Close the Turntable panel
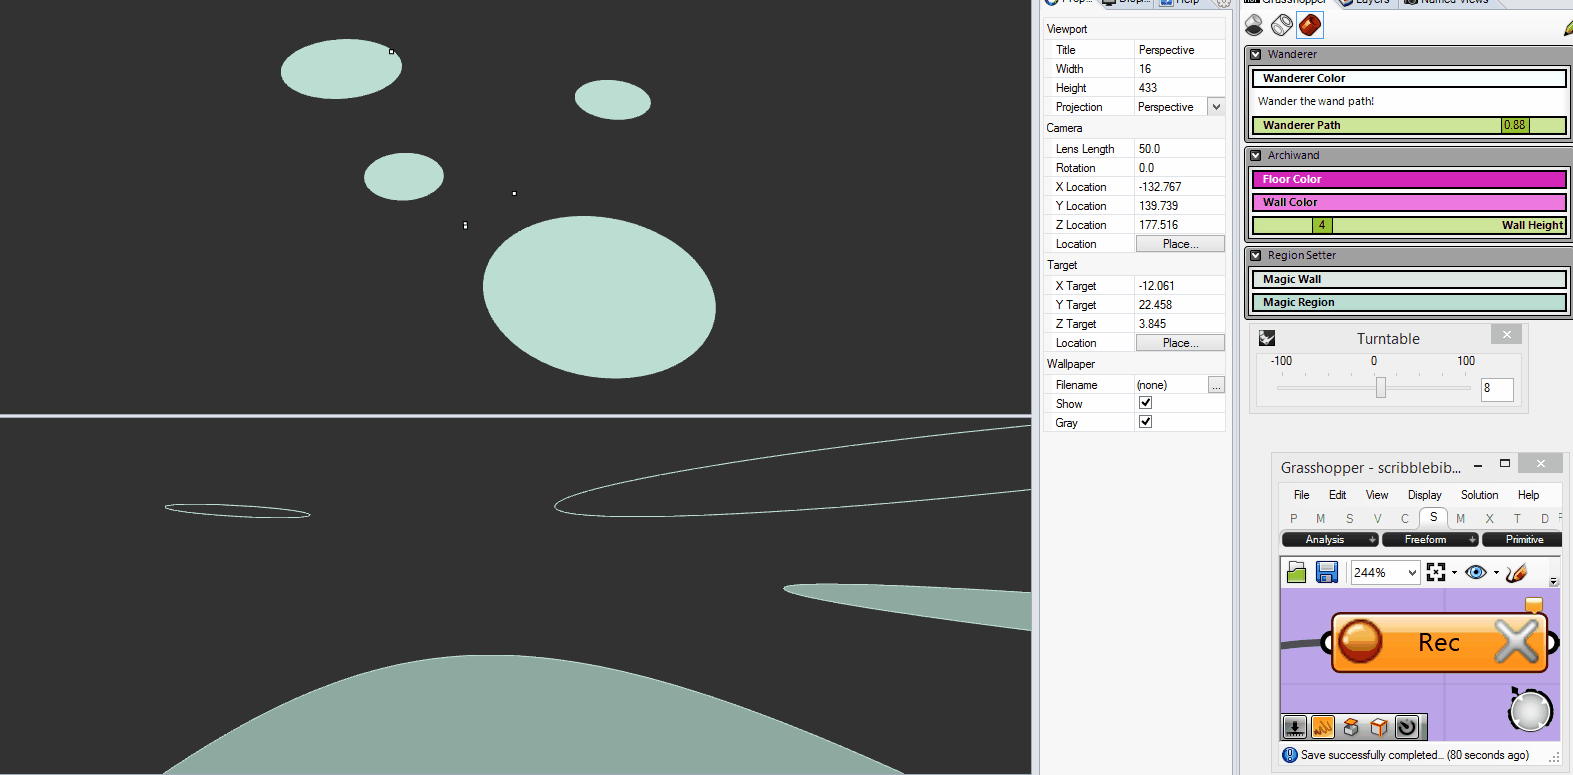Image resolution: width=1573 pixels, height=775 pixels. (1507, 335)
